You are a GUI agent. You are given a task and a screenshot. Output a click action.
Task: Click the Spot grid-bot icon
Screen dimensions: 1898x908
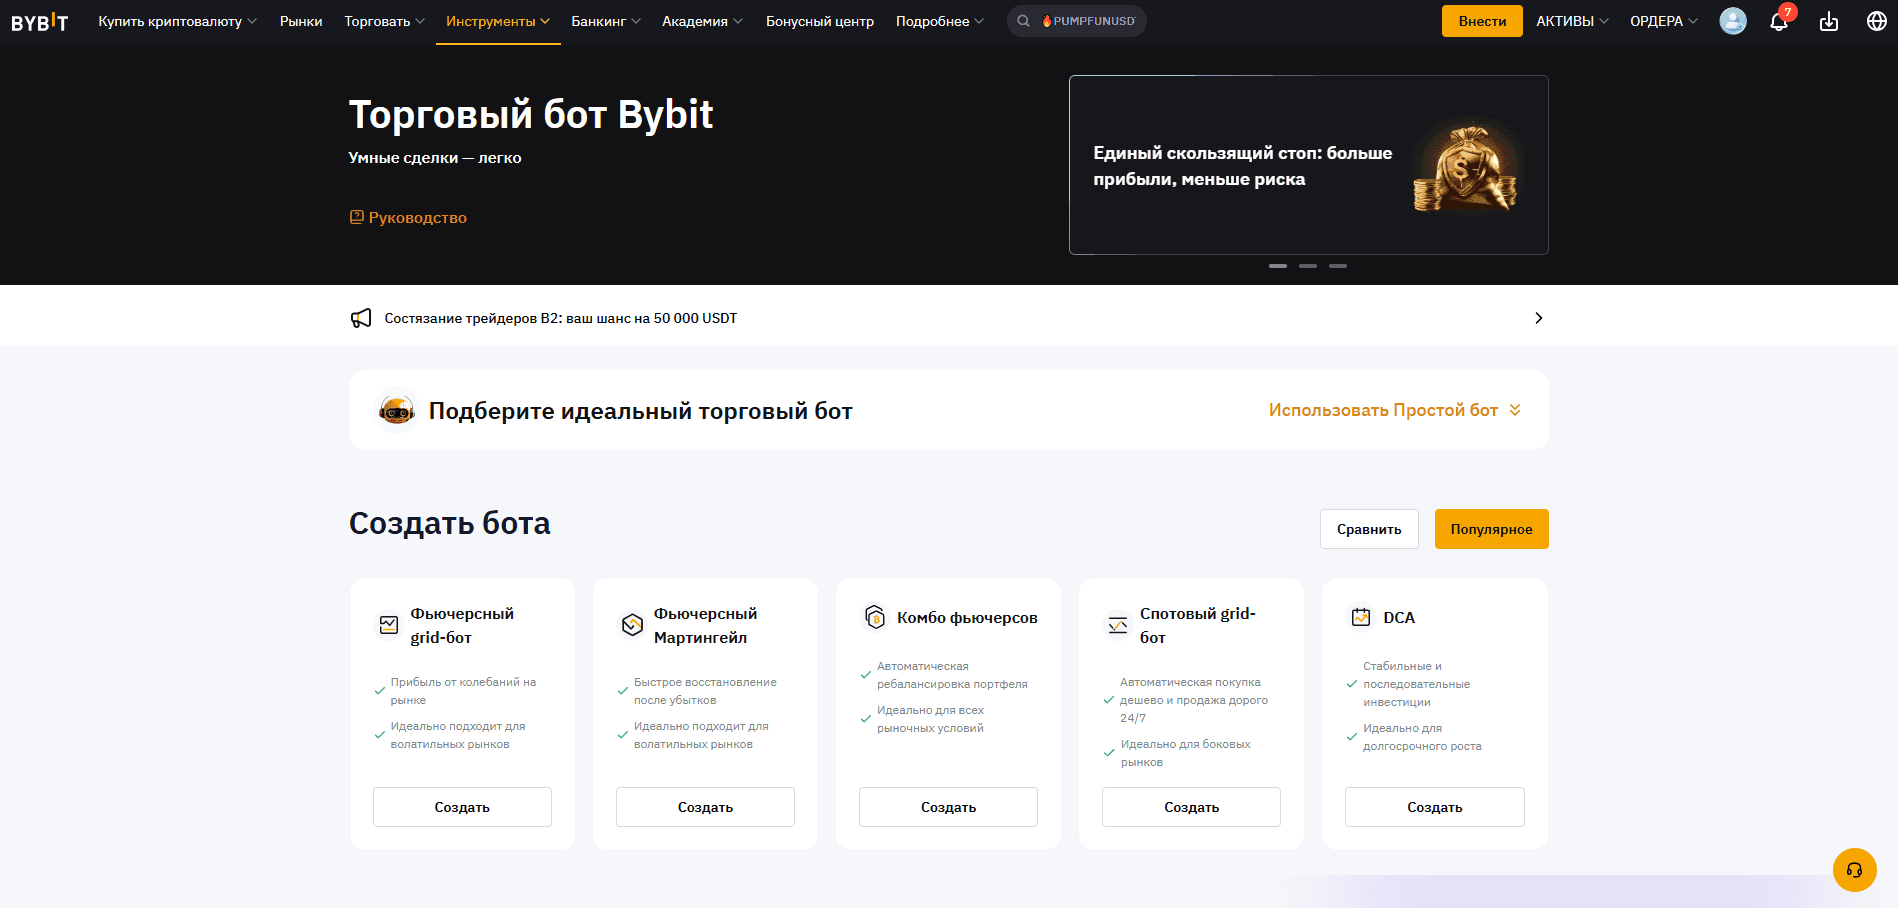coord(1118,625)
